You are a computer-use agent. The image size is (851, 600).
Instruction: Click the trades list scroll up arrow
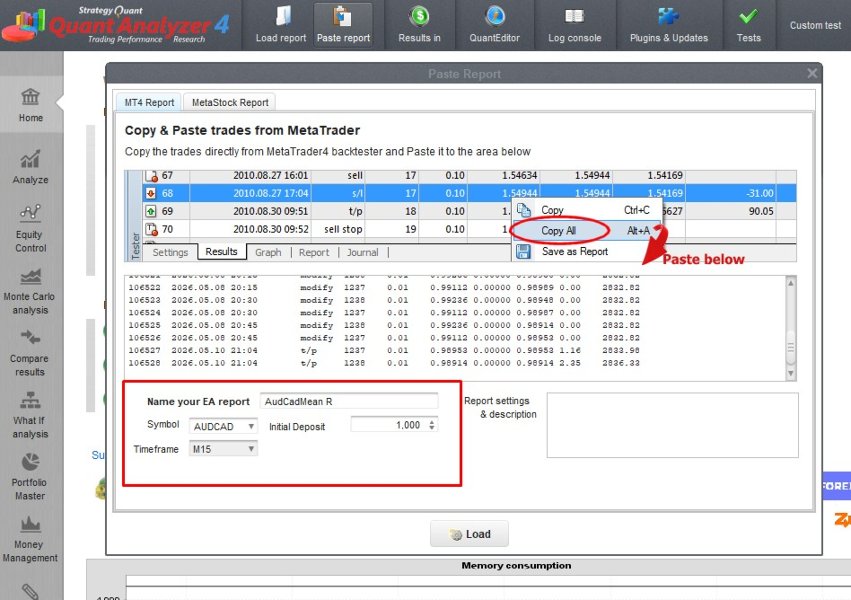(791, 283)
